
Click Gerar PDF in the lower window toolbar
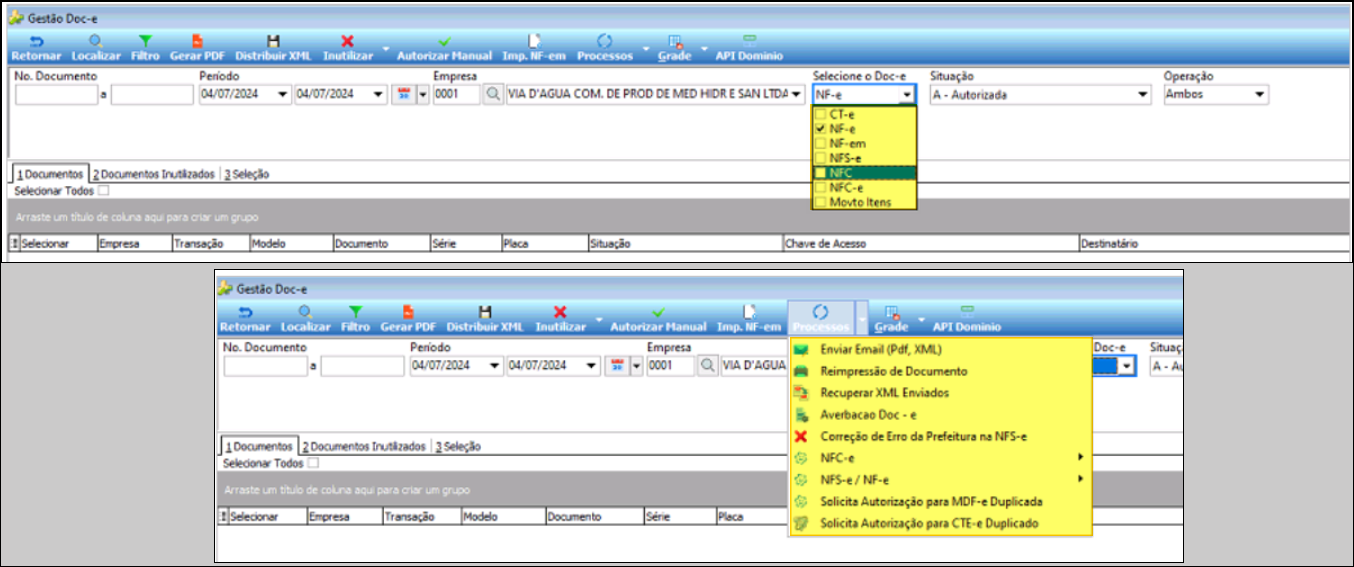408,320
